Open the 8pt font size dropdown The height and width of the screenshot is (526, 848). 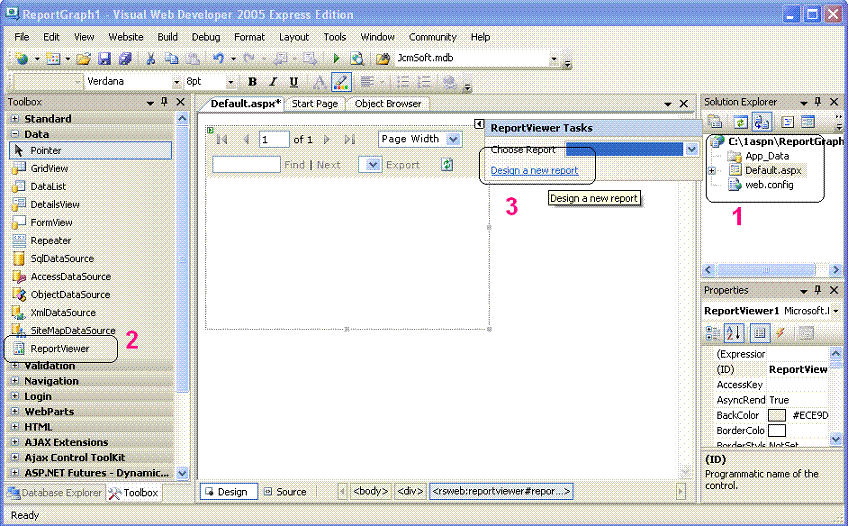click(x=230, y=82)
